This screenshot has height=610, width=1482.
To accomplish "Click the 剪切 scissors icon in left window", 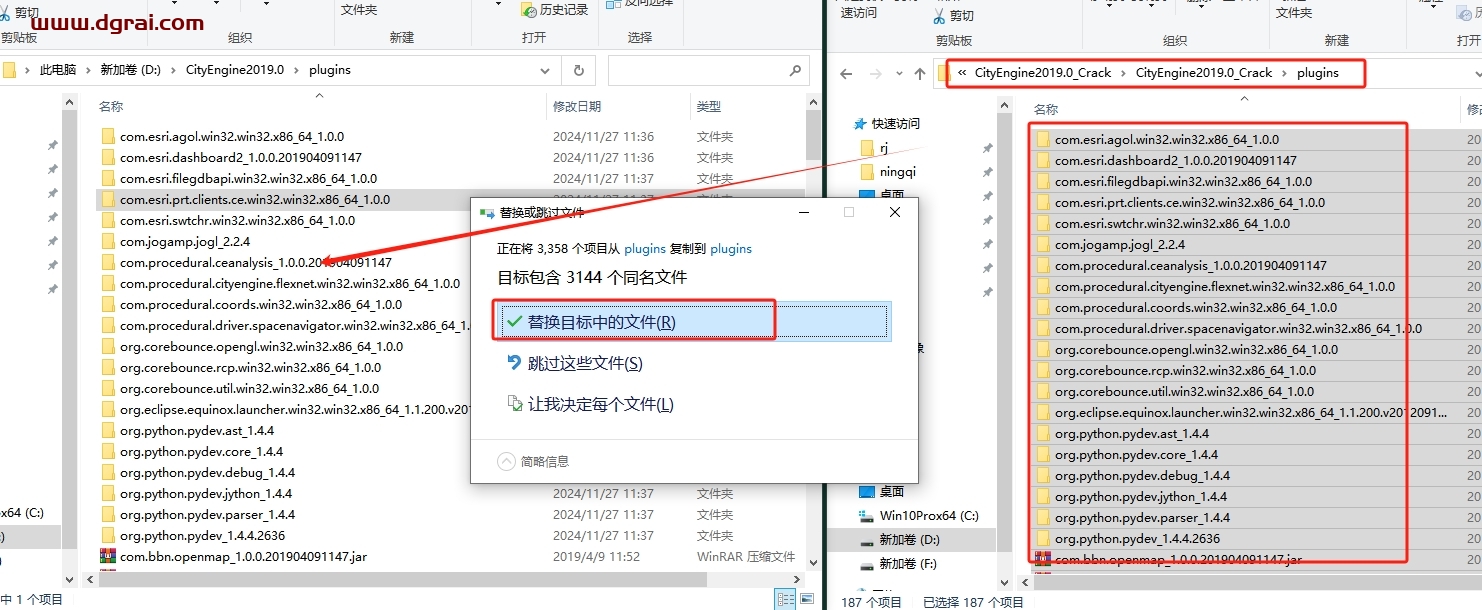I will click(6, 13).
